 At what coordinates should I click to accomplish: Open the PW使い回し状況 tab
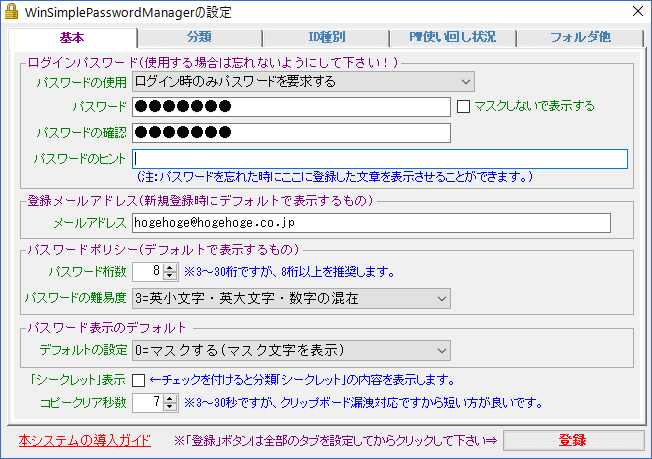coord(453,37)
